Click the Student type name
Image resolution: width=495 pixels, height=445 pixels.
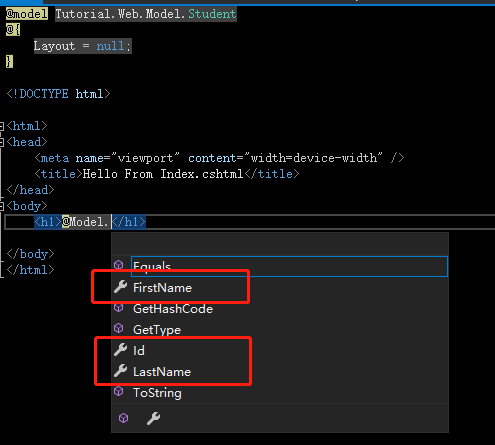(x=212, y=14)
